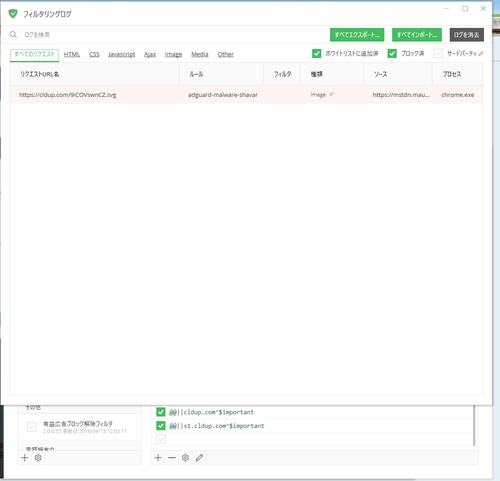Viewport: 500px width, 481px height.
Task: Open the gear settings under the filter list
Action: 38,458
